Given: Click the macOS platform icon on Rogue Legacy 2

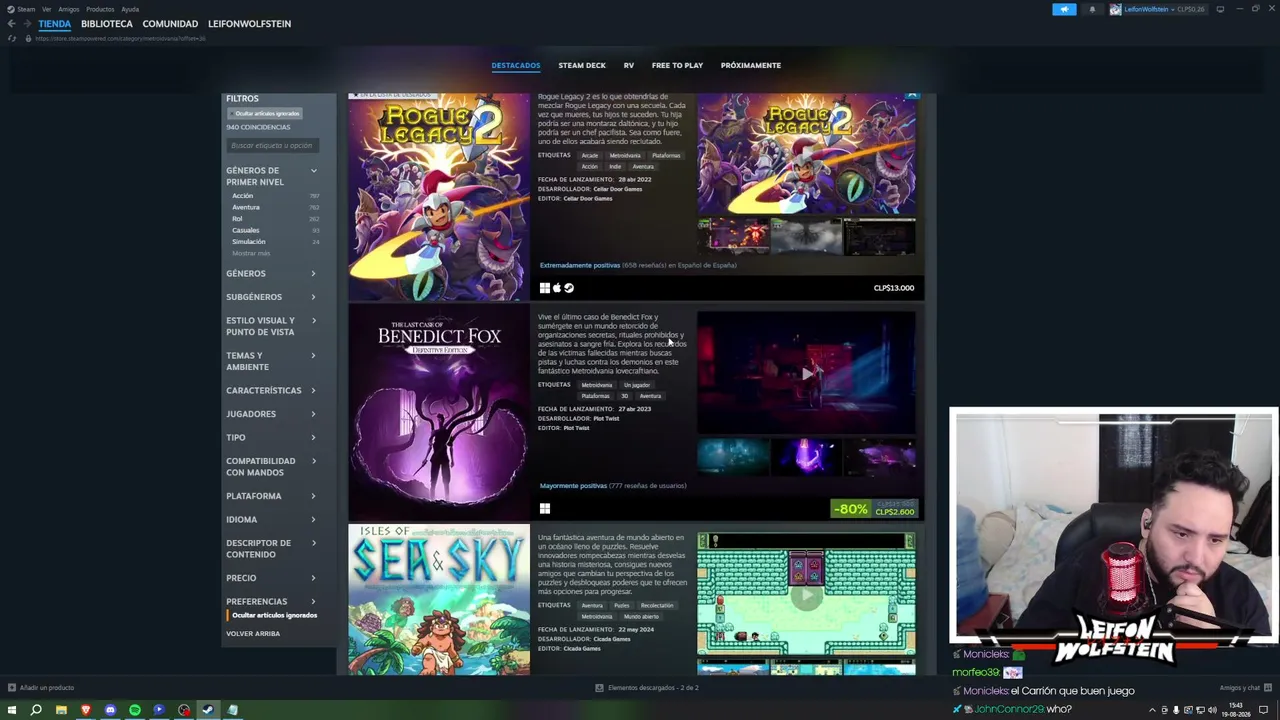Looking at the screenshot, I should coord(557,288).
